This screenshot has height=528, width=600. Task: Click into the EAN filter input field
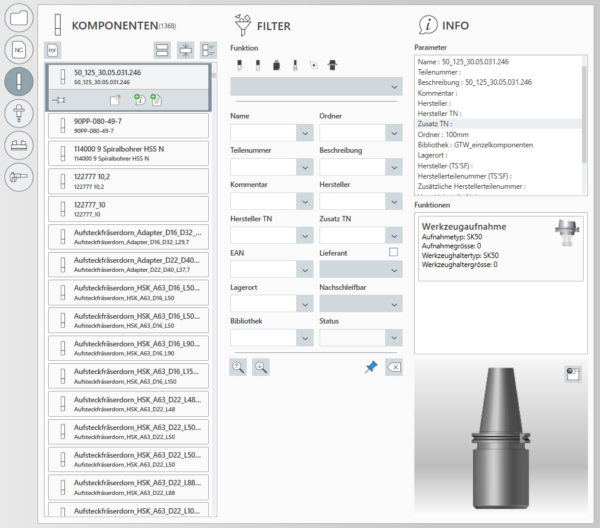pos(263,270)
